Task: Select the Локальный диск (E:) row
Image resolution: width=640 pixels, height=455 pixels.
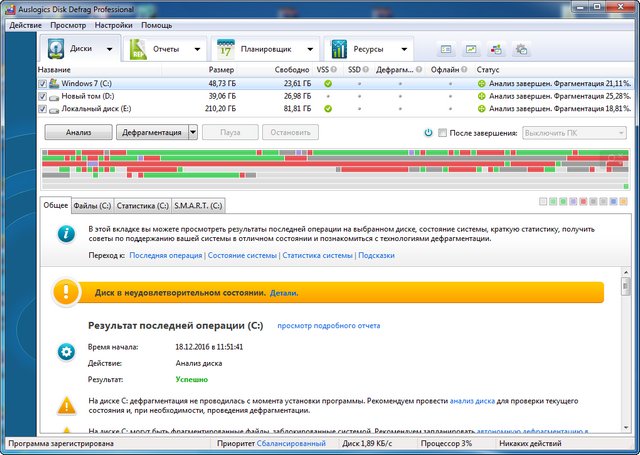Action: coord(94,108)
